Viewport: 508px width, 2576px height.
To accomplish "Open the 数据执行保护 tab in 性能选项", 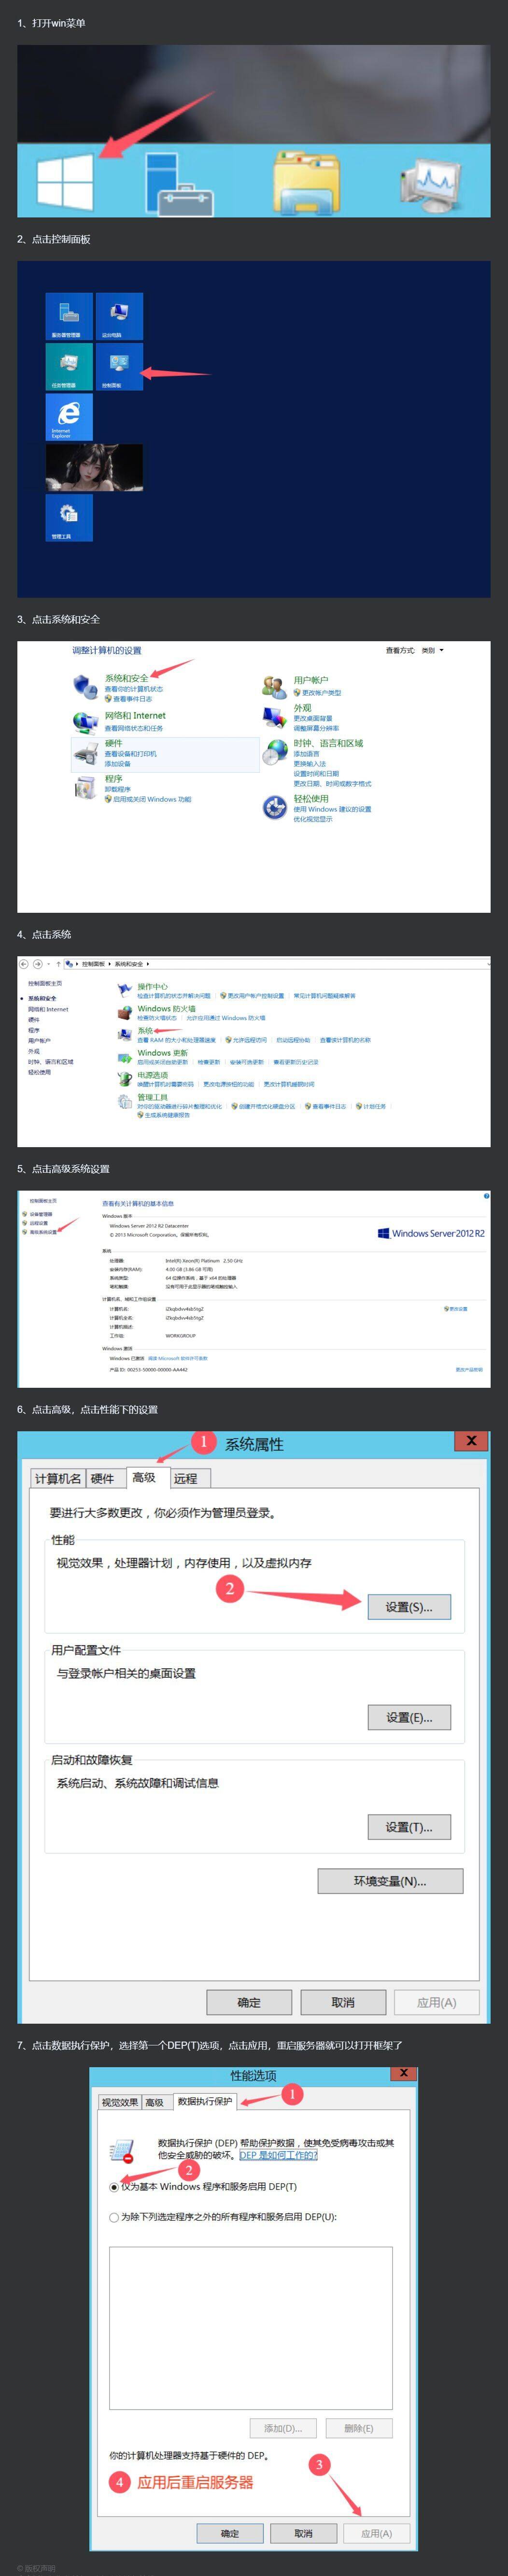I will pos(205,2101).
